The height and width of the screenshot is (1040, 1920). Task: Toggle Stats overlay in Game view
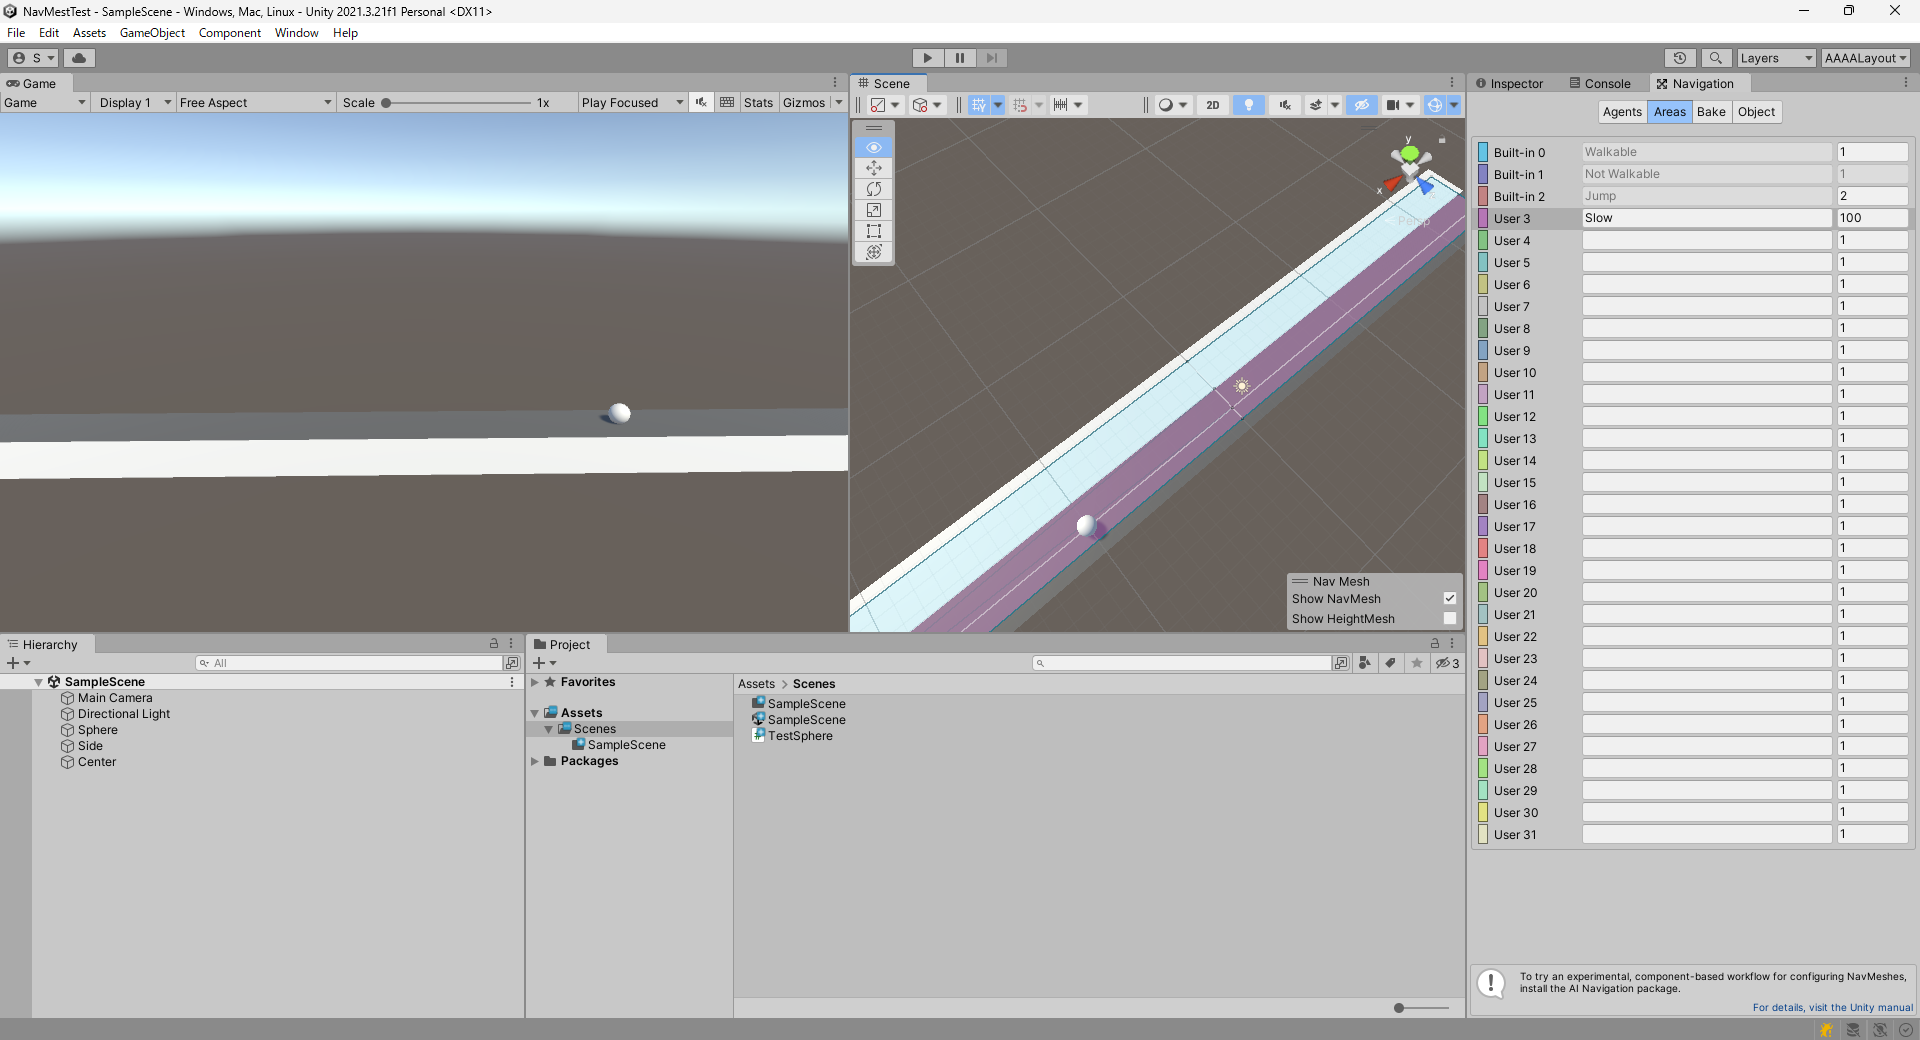point(758,103)
